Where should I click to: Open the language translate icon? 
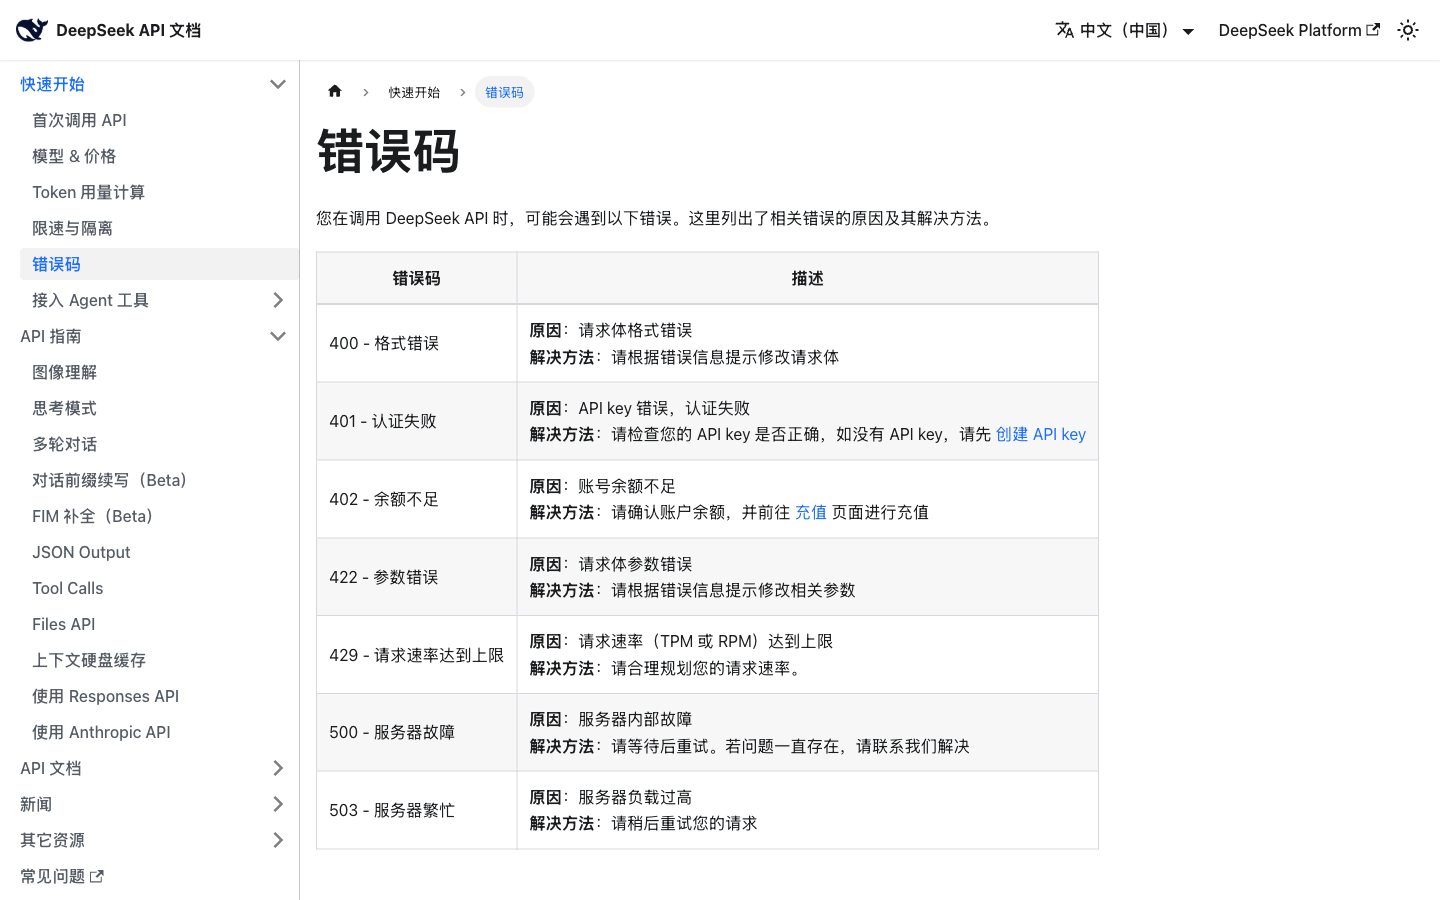[x=1065, y=30]
